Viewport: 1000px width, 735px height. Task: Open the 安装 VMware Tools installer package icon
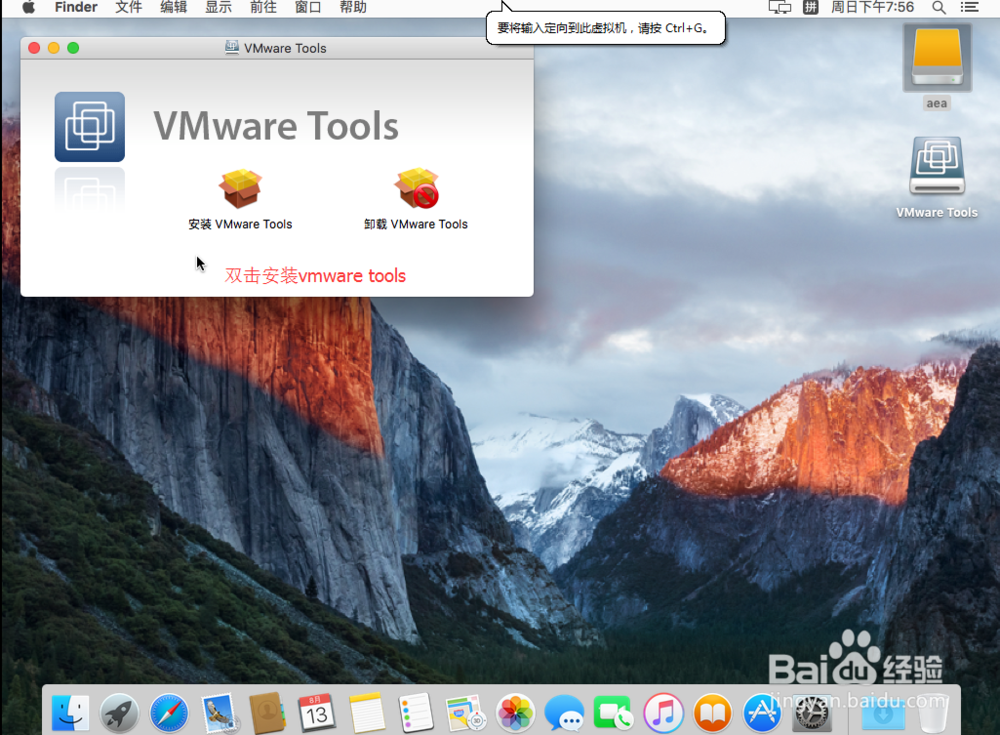coord(240,190)
